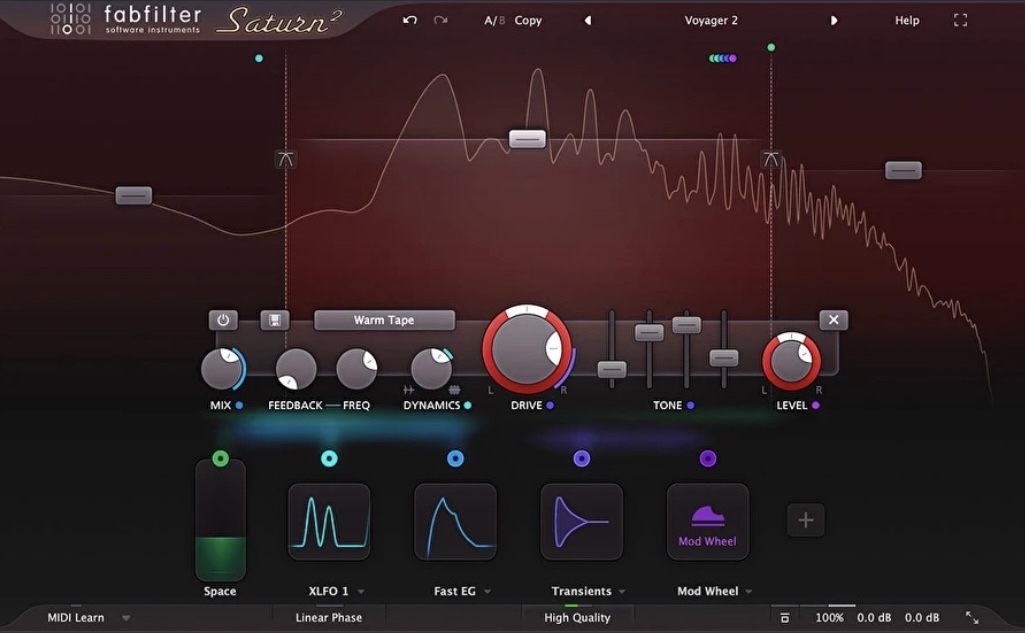Viewport: 1025px width, 633px height.
Task: Select the Fast EG envelope icon
Action: [455, 521]
